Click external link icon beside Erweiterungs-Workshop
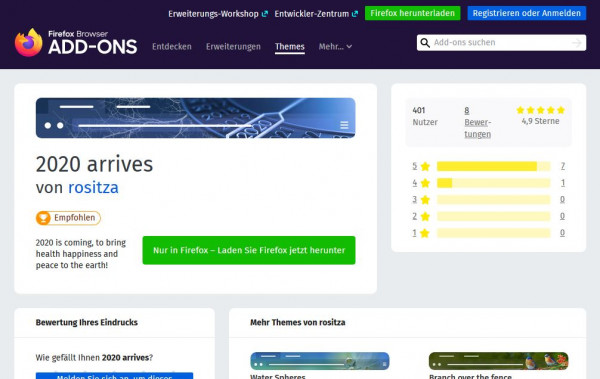 [265, 14]
